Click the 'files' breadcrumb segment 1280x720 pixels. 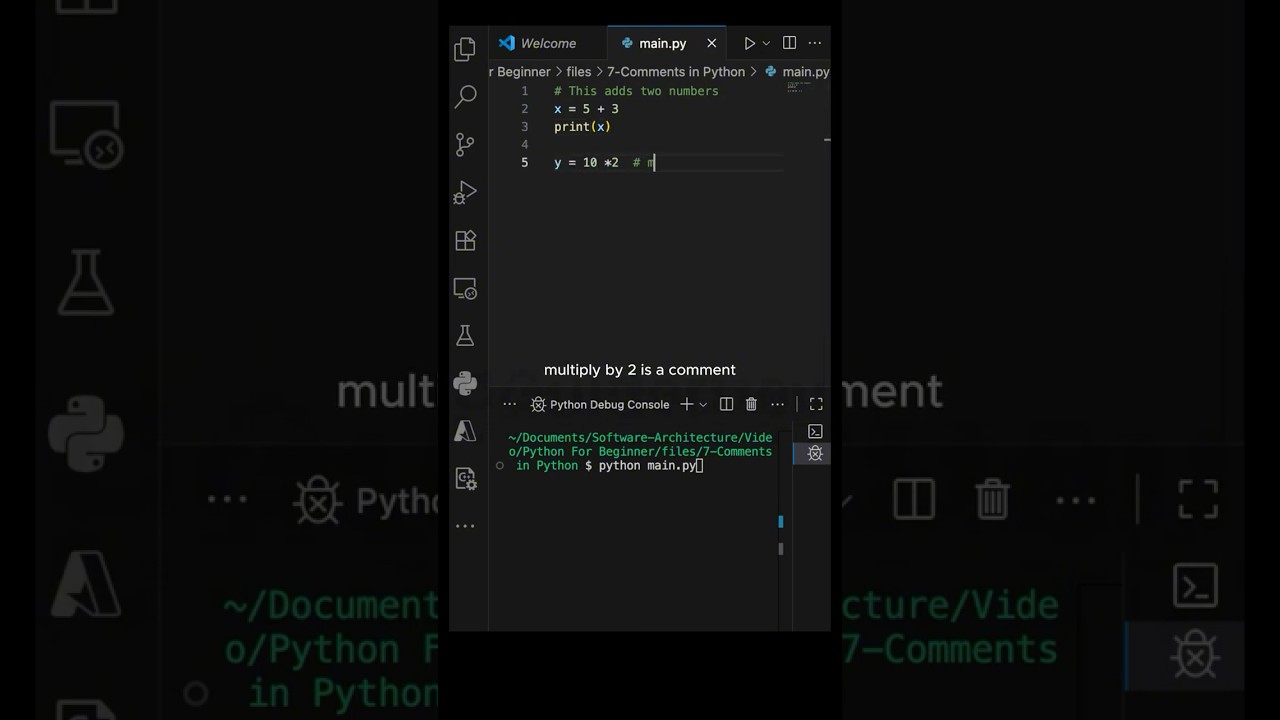coord(579,72)
